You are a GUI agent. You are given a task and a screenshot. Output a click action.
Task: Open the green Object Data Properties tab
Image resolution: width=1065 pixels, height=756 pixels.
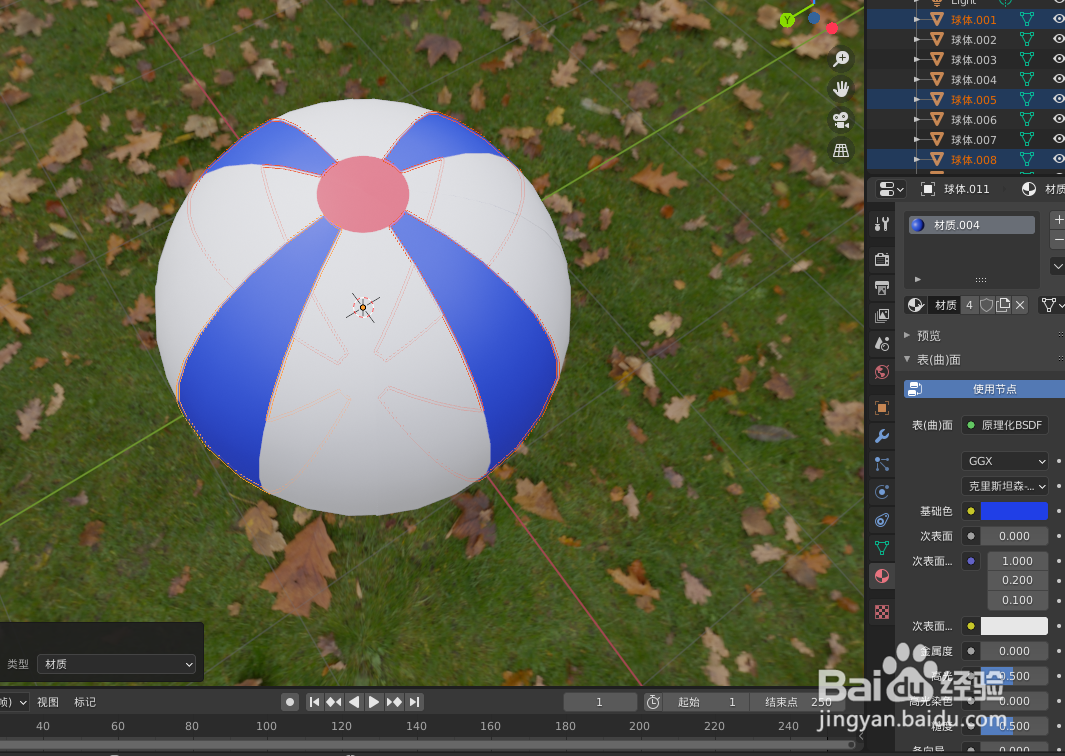(x=881, y=547)
